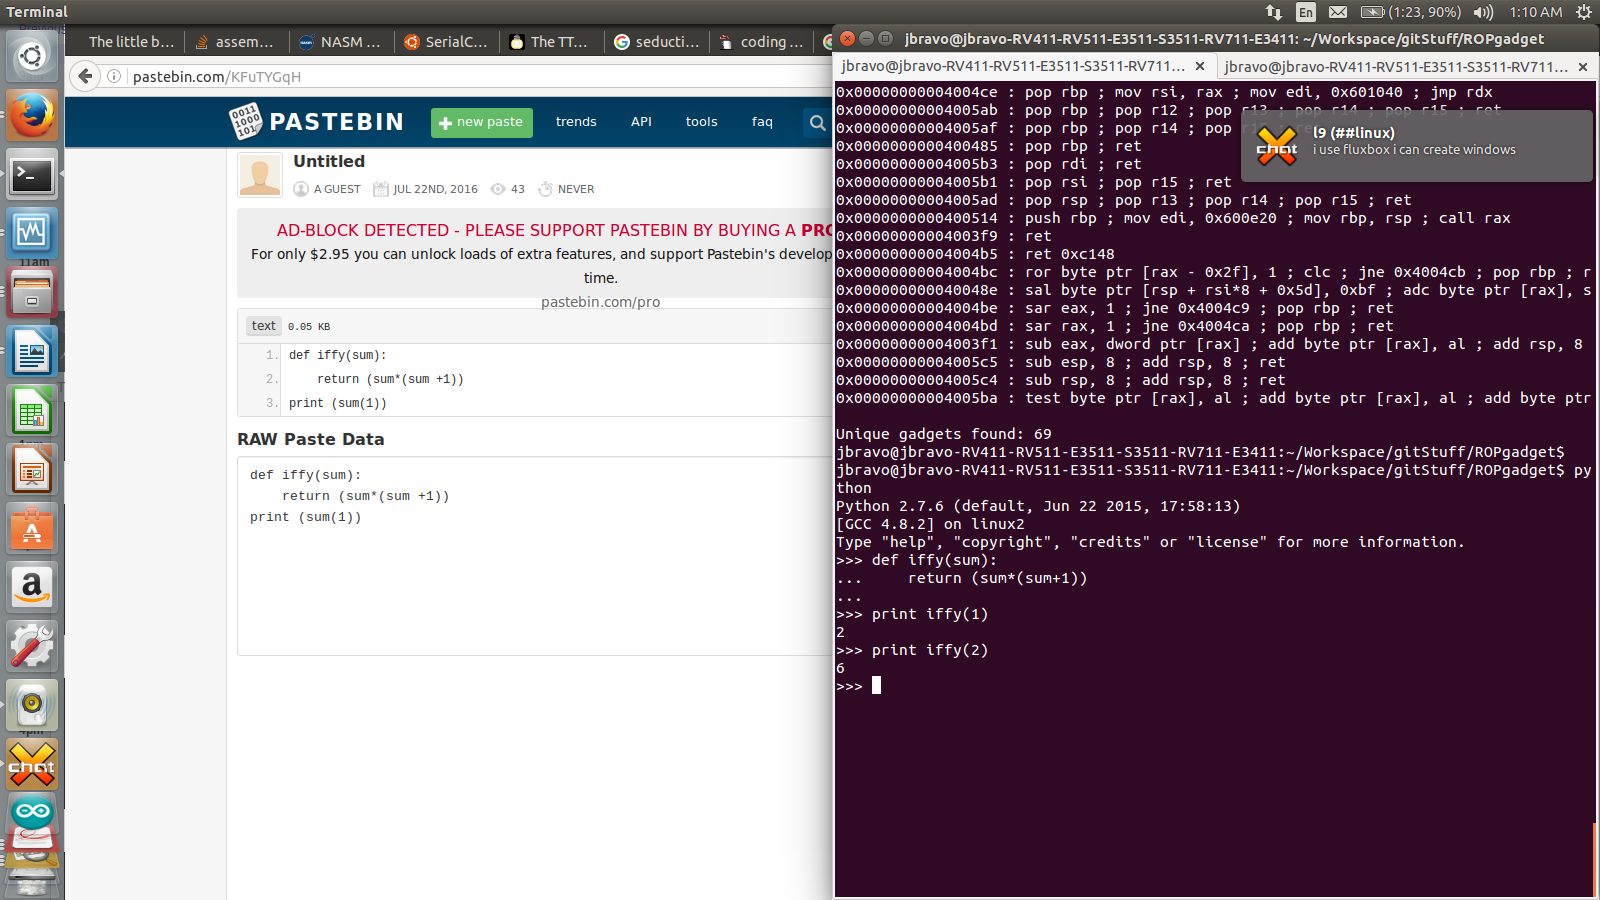Viewport: 1600px width, 900px height.
Task: Switch to the 'SerialC…' Firefox tab
Action: pyautogui.click(x=446, y=42)
